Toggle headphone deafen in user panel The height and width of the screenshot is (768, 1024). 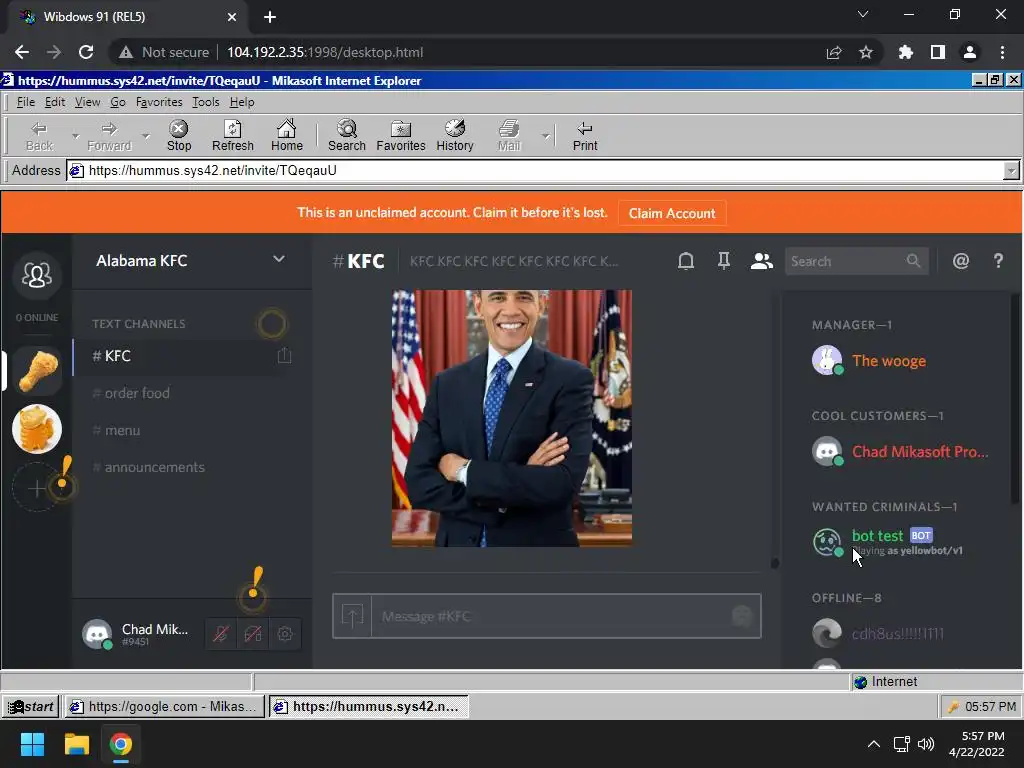[253, 633]
